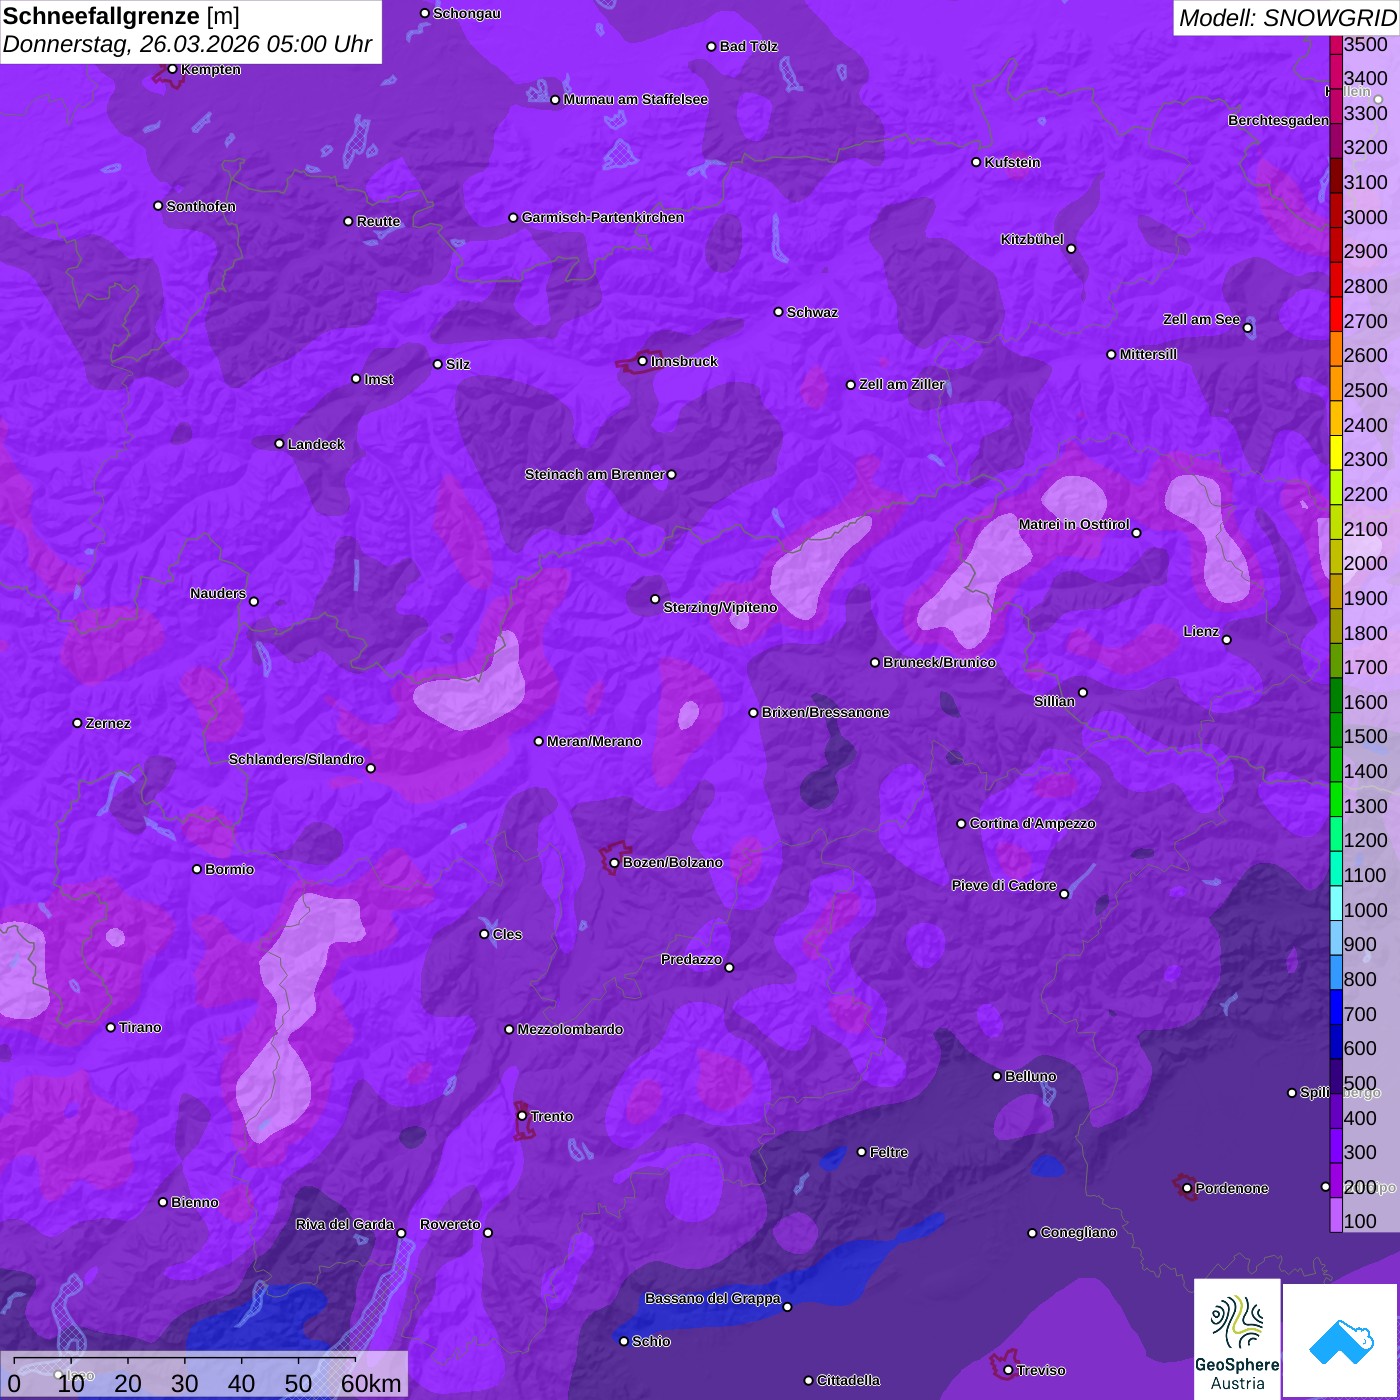1400x1400 pixels.
Task: Click the Modell: SNOWGRID label
Action: pyautogui.click(x=1286, y=18)
